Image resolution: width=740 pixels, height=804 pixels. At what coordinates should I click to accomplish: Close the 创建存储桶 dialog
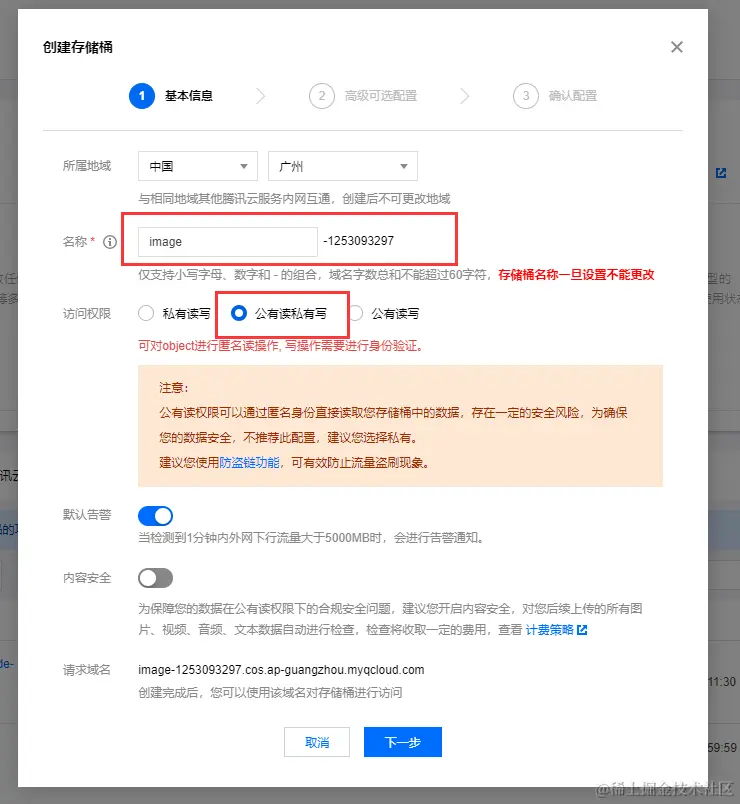tap(676, 47)
